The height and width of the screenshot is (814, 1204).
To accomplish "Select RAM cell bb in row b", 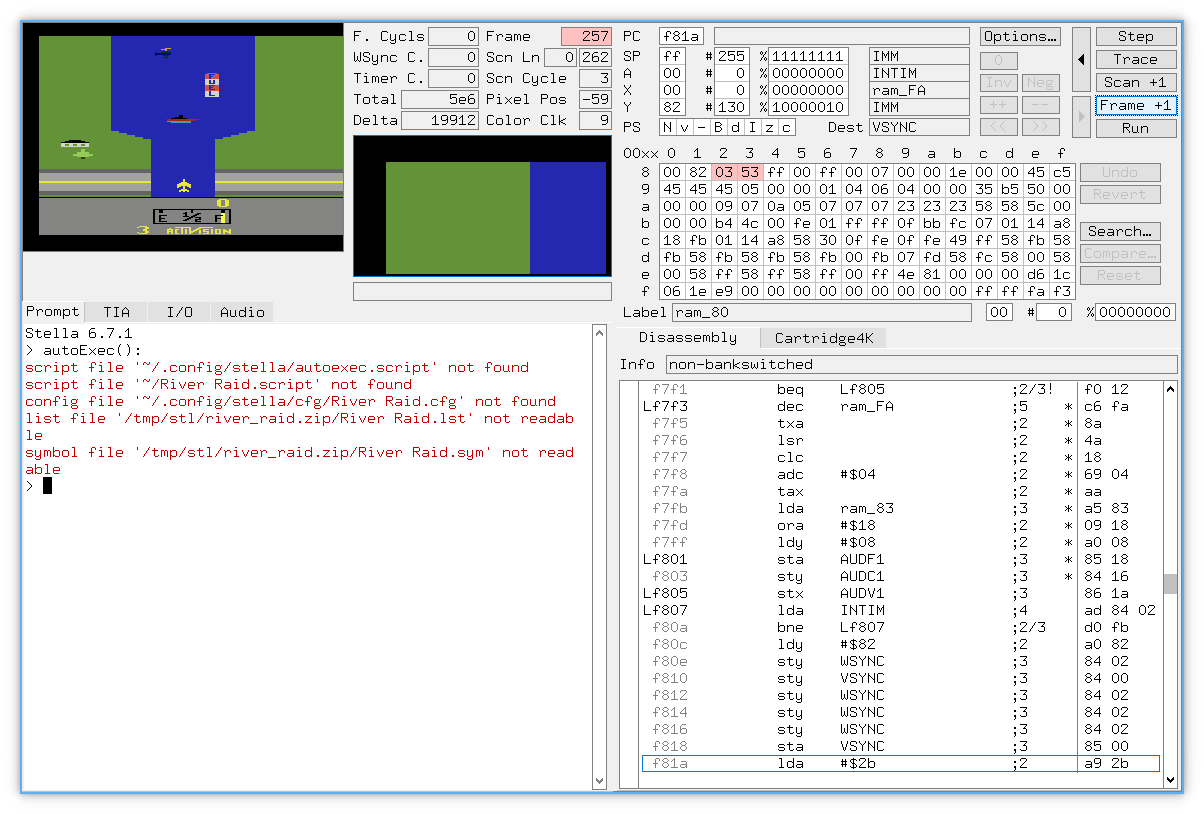I will coord(932,223).
